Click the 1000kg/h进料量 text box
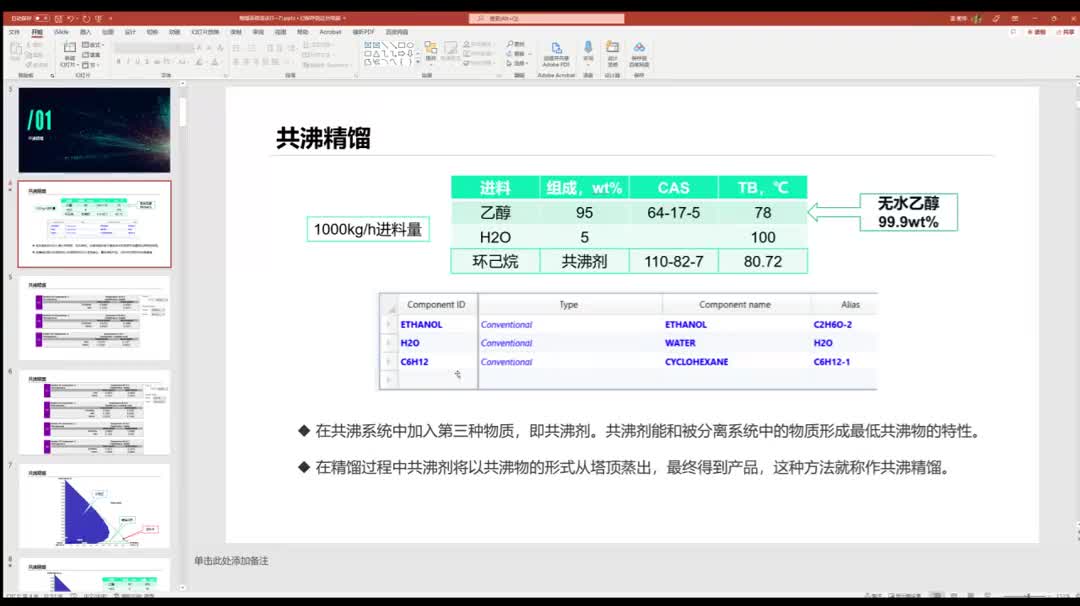Viewport: 1080px width, 606px height. coord(368,229)
